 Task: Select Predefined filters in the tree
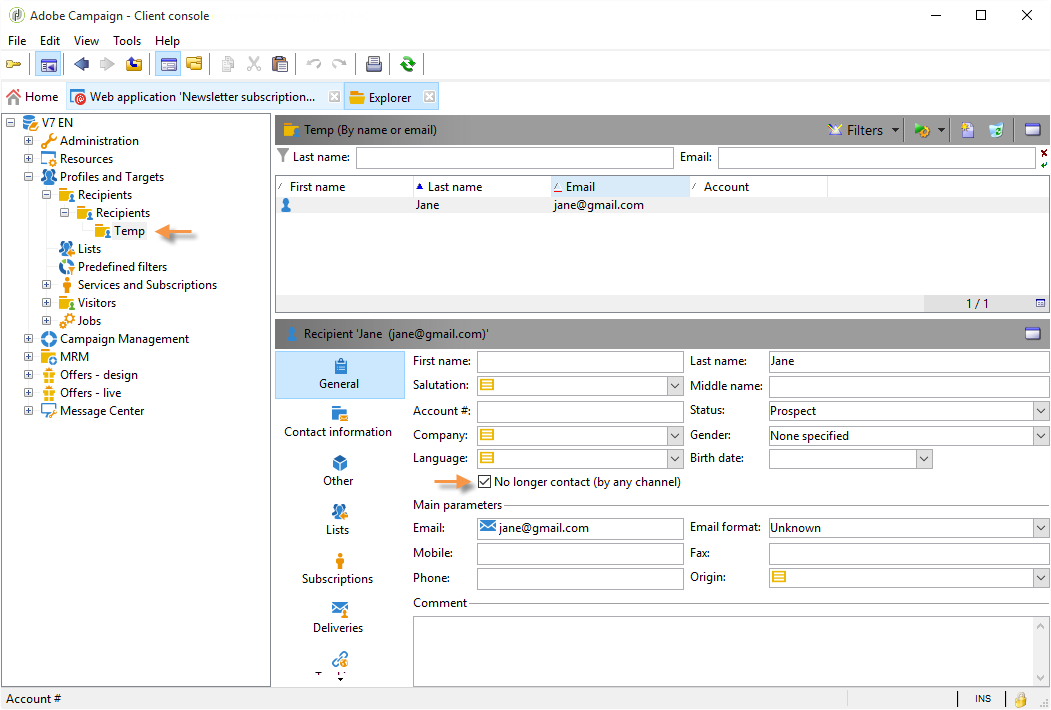(x=122, y=267)
